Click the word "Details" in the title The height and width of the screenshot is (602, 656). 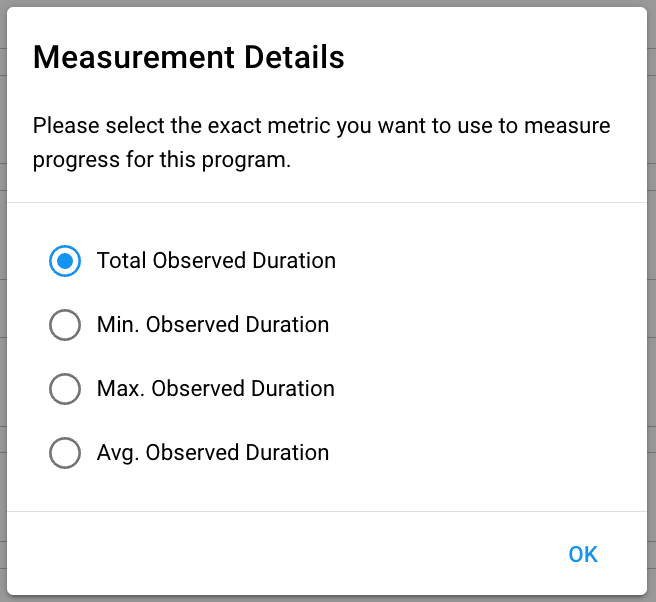click(x=294, y=57)
